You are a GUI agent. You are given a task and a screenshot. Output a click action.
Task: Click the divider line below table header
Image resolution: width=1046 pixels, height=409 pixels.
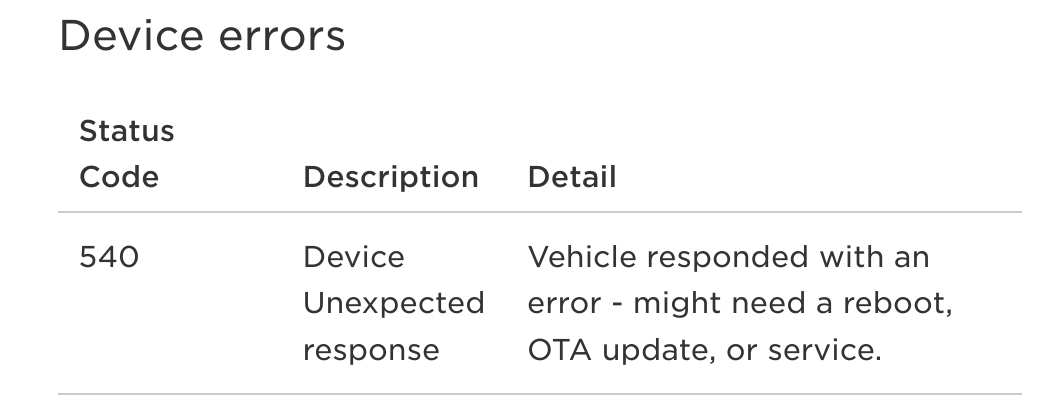coord(540,212)
